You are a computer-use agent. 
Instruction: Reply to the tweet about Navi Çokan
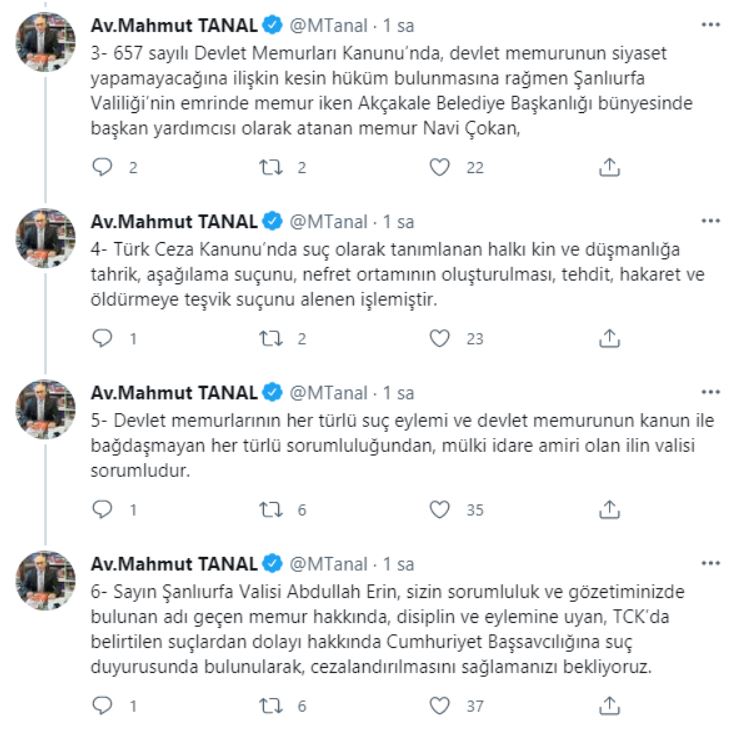(103, 168)
